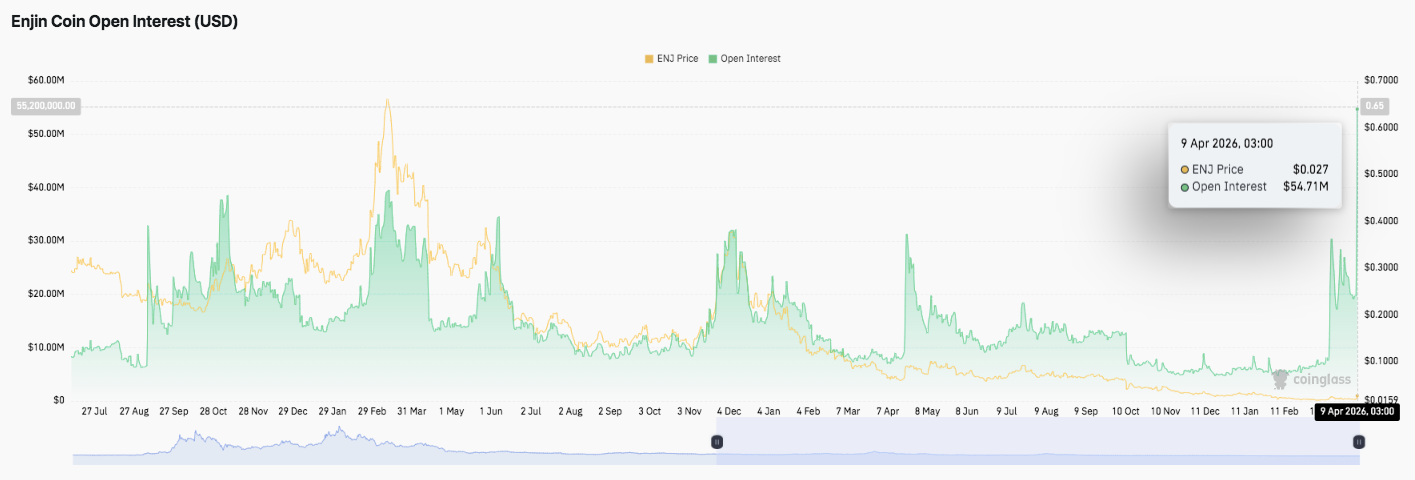This screenshot has width=1415, height=480.
Task: Click the 28 Oct date on the x-axis
Action: (213, 411)
